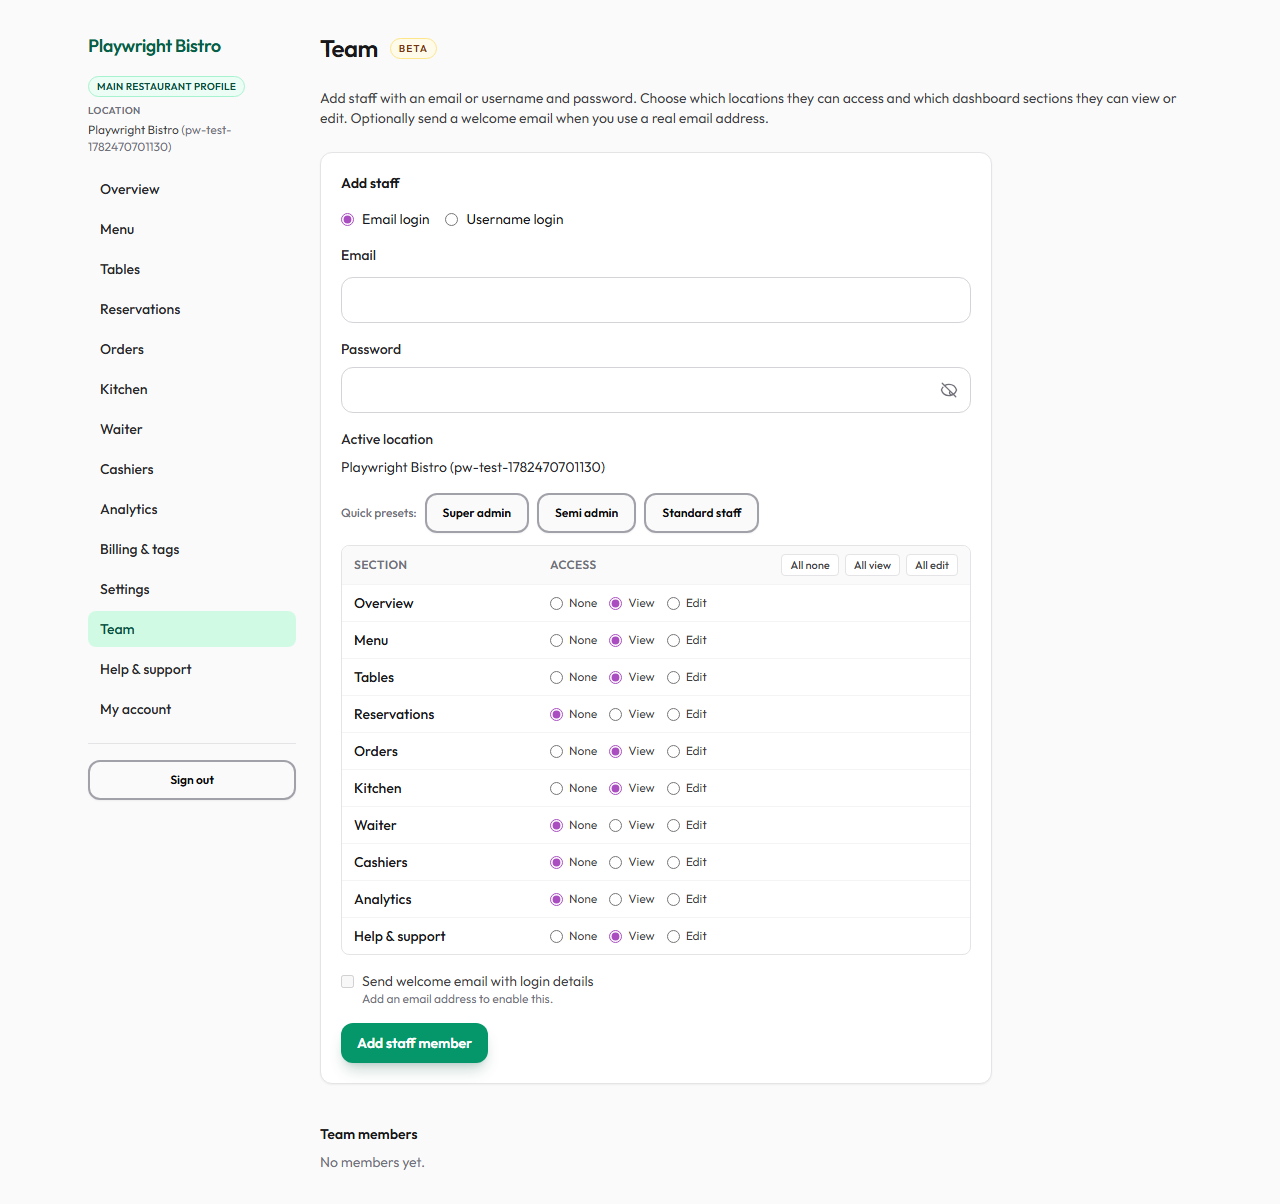Image resolution: width=1280 pixels, height=1204 pixels.
Task: Open Analytics in the sidebar
Action: coord(192,509)
